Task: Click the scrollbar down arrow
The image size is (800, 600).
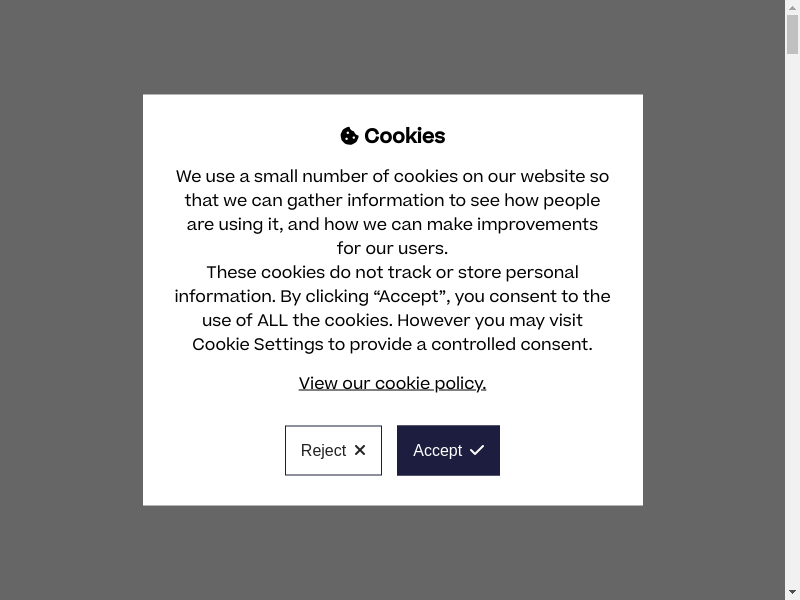Action: click(792, 592)
